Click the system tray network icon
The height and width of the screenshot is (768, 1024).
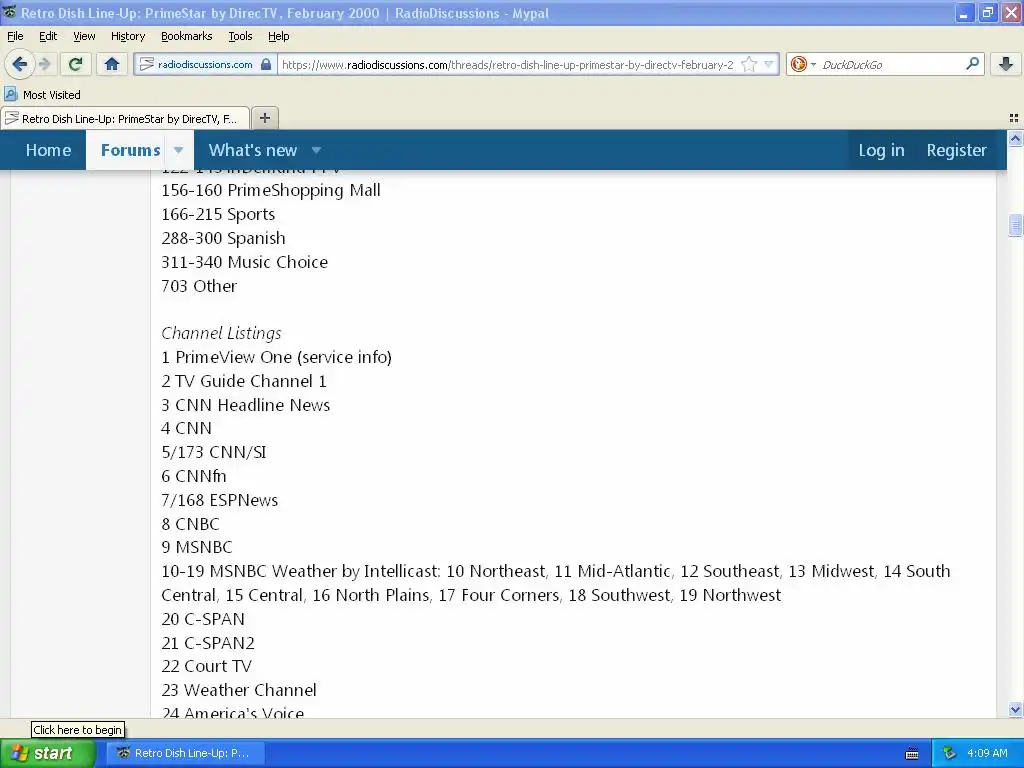click(949, 753)
